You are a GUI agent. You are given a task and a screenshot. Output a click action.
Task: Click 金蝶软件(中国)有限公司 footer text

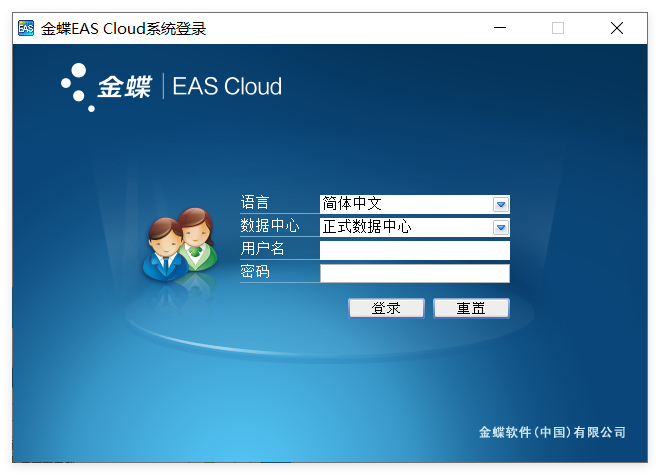point(552,432)
